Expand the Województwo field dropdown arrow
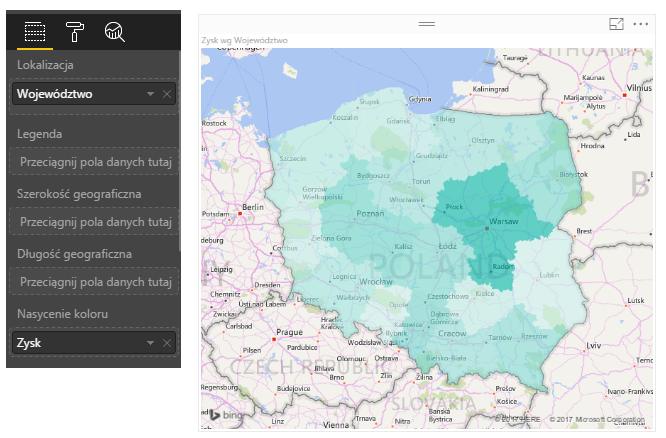Viewport: 666px width, 438px height. (x=150, y=94)
